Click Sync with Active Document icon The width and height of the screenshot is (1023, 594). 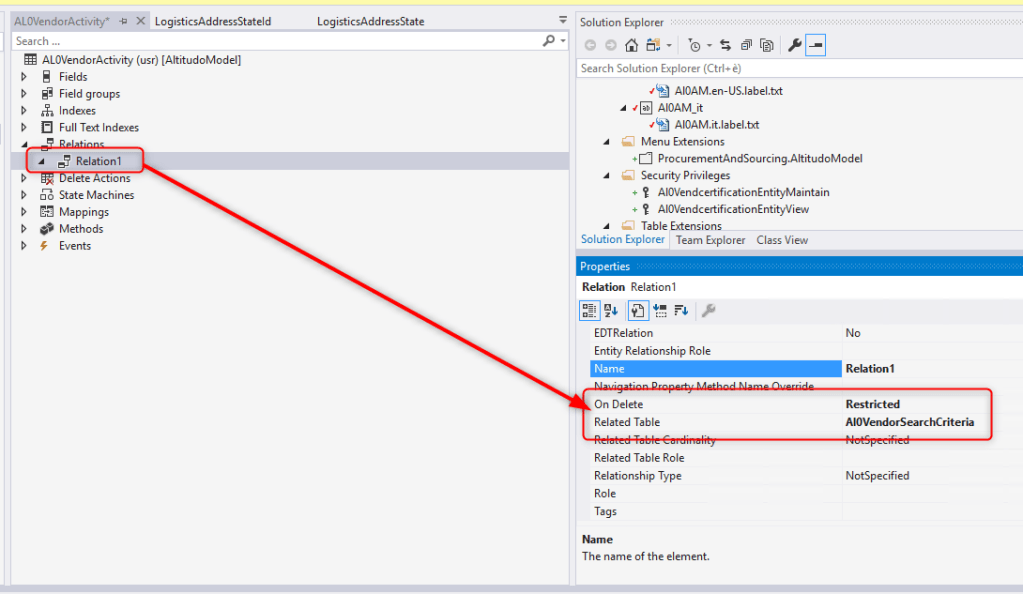coord(725,45)
